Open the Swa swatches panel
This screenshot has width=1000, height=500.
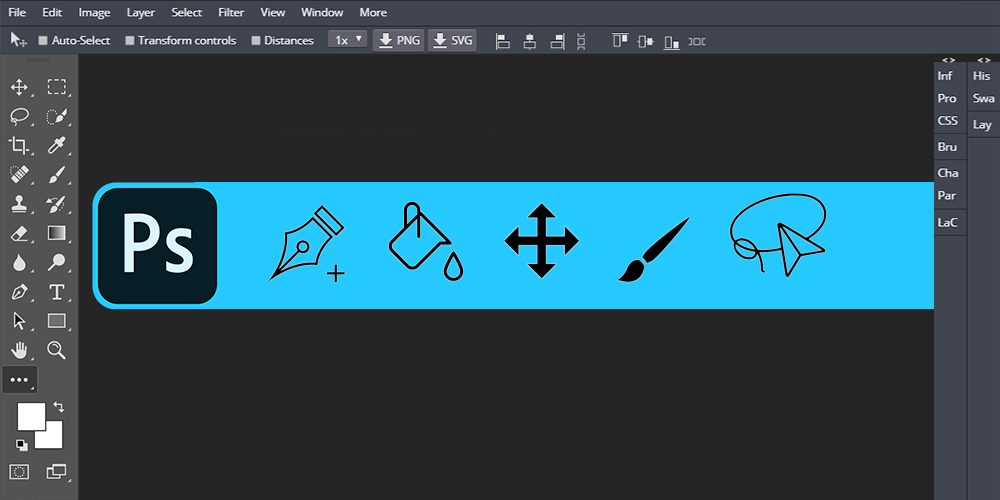pos(983,98)
